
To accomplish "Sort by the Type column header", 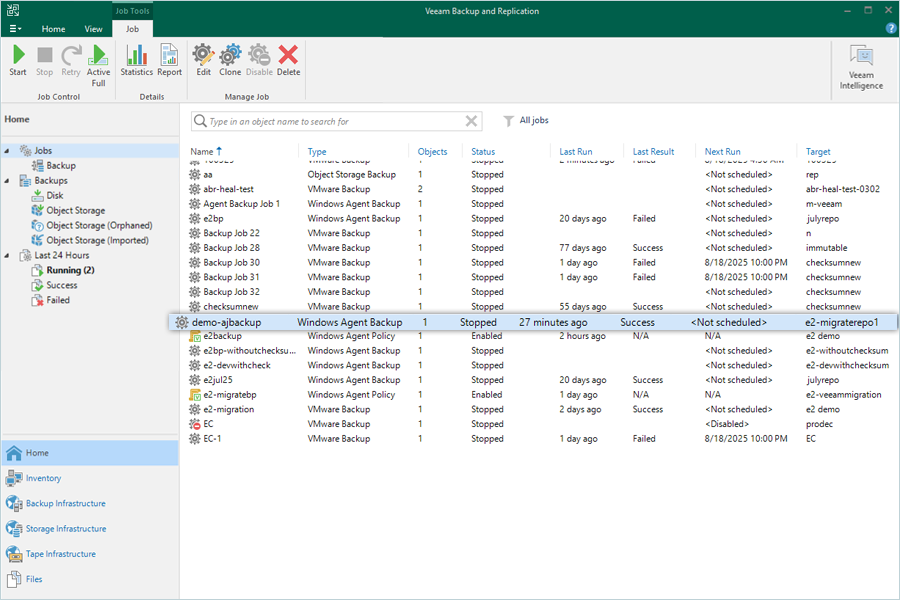I will pyautogui.click(x=317, y=152).
